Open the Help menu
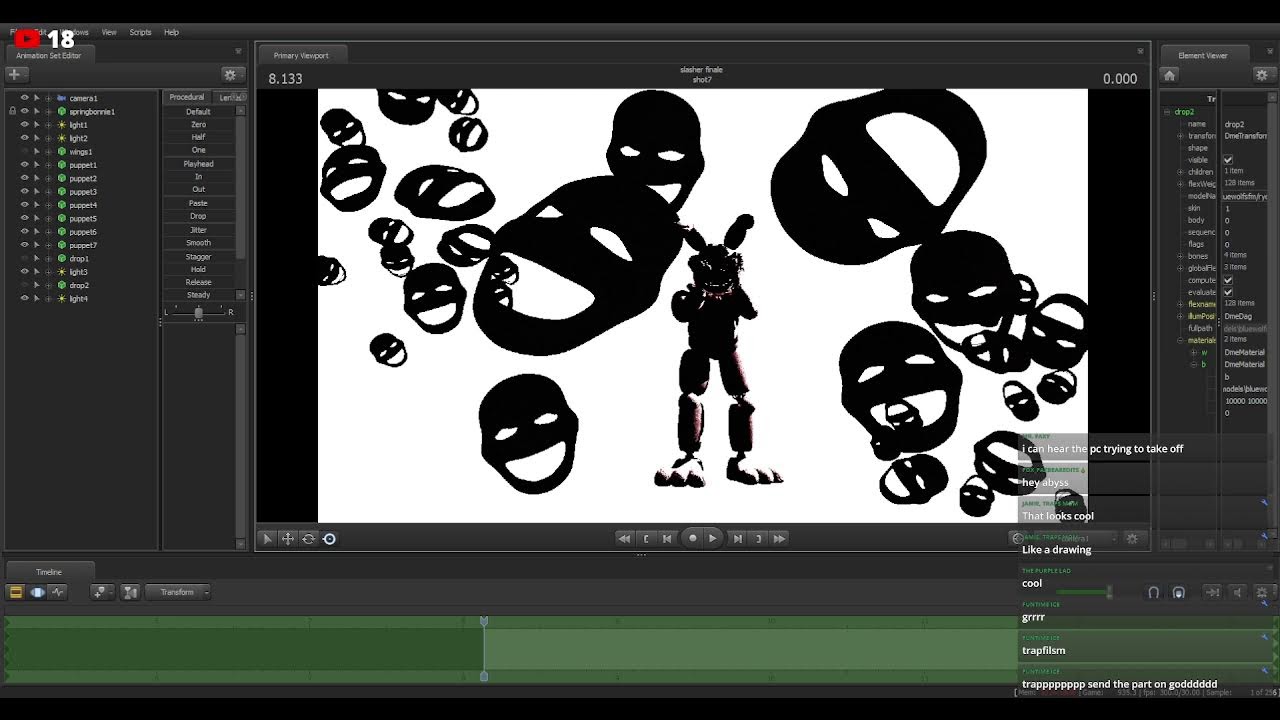The image size is (1280, 720). coord(171,32)
